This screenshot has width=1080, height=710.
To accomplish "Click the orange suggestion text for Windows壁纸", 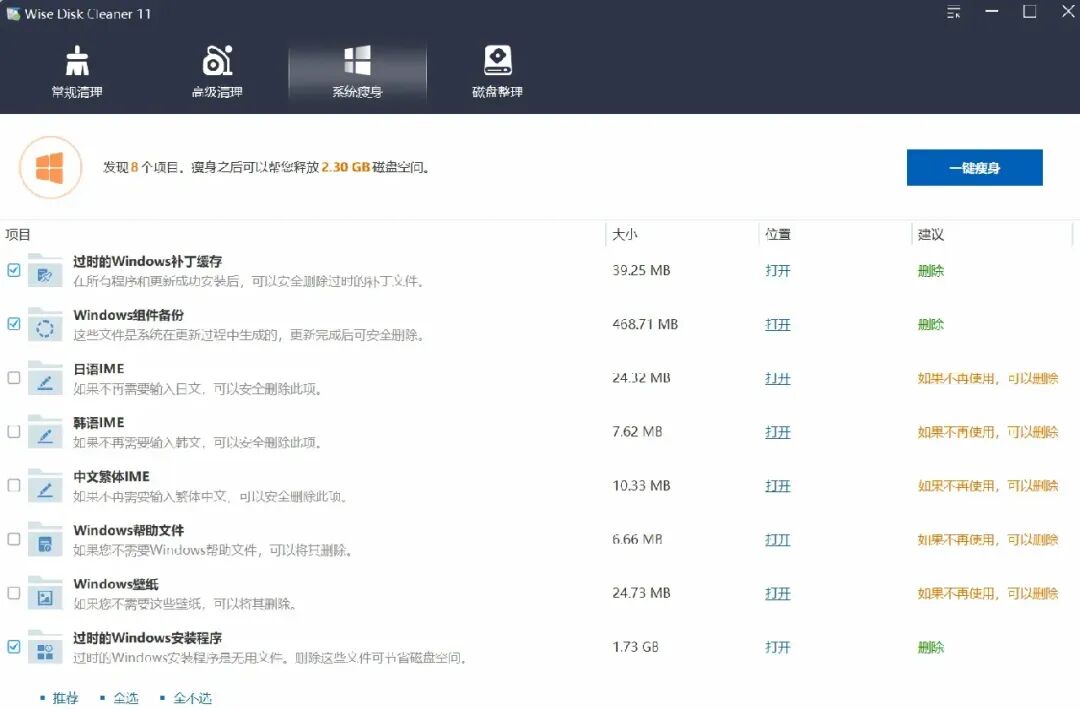I will click(x=988, y=593).
